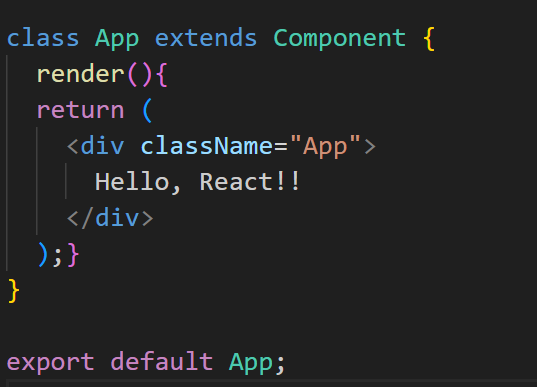Click the blue closing parenthesis
Image resolution: width=537 pixels, height=387 pixels.
[x=42, y=255]
